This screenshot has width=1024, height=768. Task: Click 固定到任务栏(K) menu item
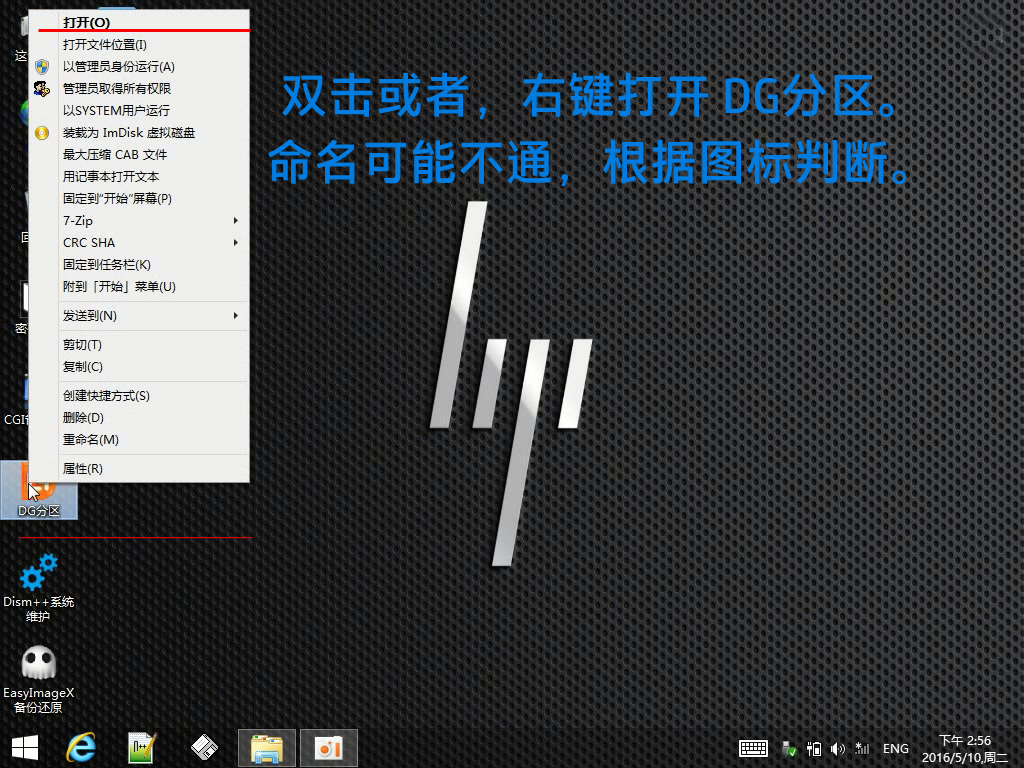pyautogui.click(x=139, y=264)
